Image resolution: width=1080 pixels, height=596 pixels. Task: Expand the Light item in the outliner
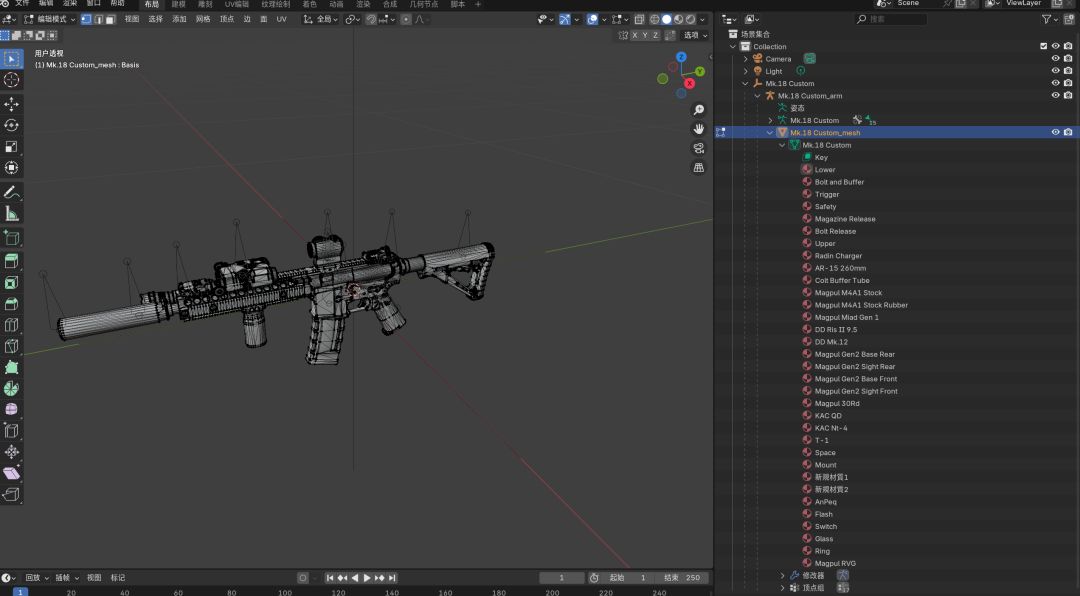coord(745,71)
